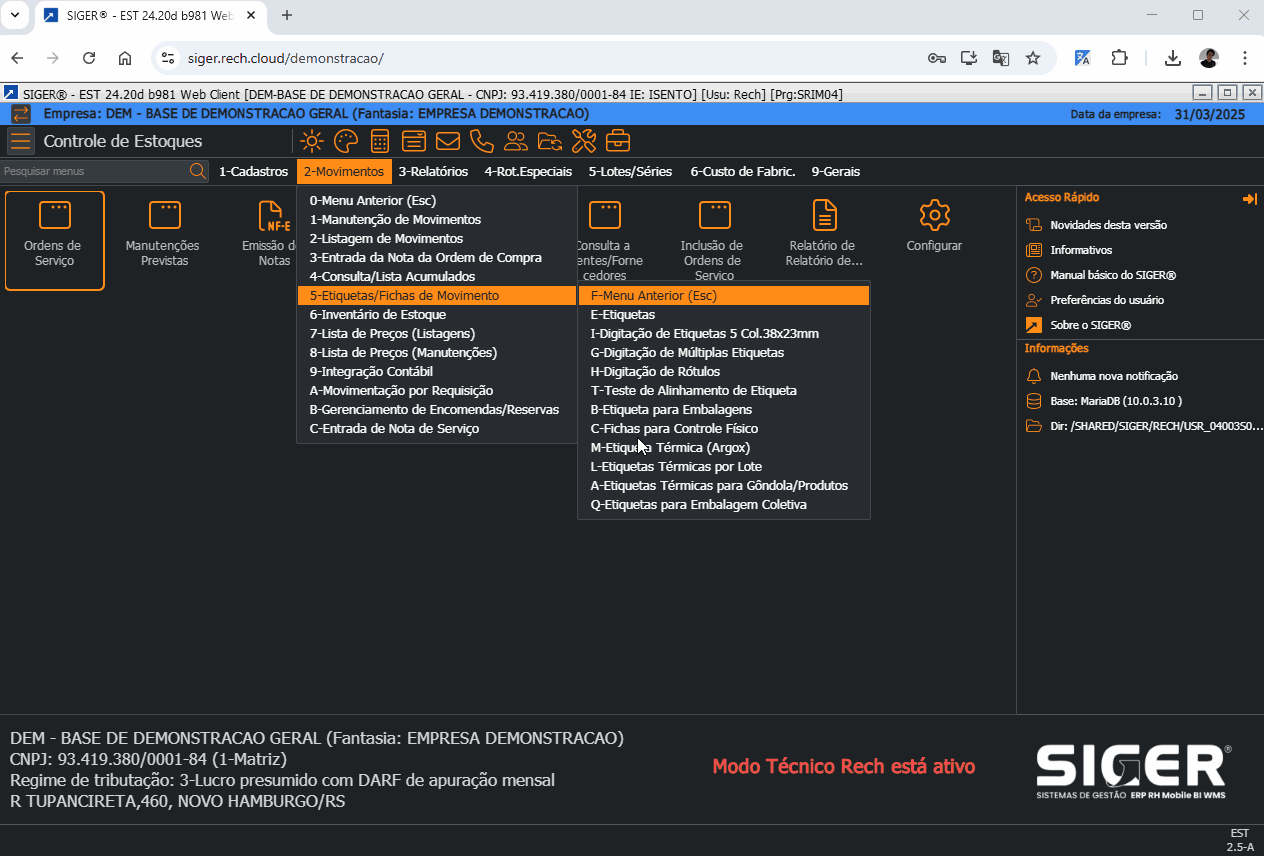The height and width of the screenshot is (856, 1264).
Task: Click the briefcase icon in toolbar
Action: [x=618, y=141]
